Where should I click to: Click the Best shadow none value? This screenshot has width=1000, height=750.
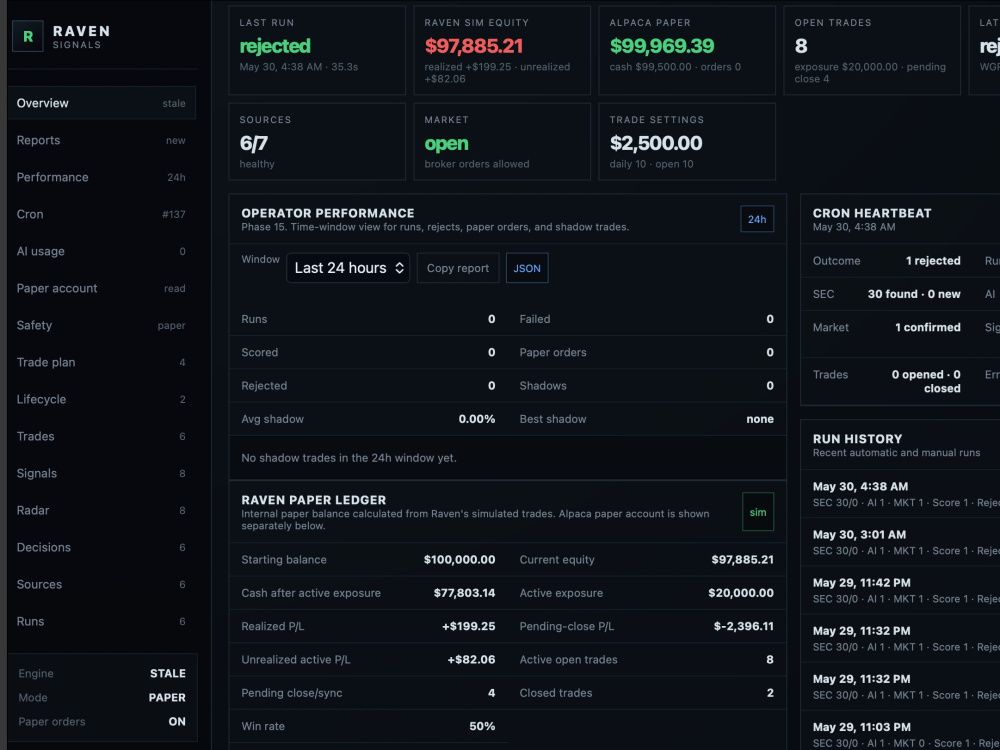coord(760,419)
